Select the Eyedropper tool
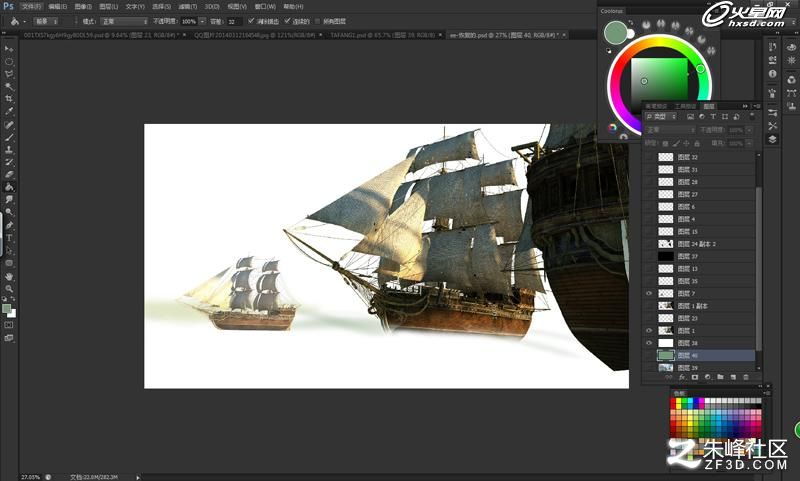The image size is (800, 481). click(9, 111)
